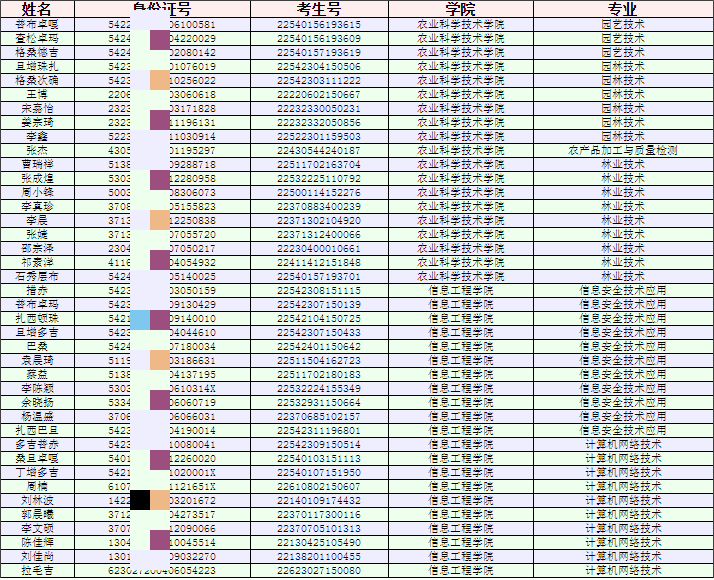Click the name cell 周楠

point(38,486)
